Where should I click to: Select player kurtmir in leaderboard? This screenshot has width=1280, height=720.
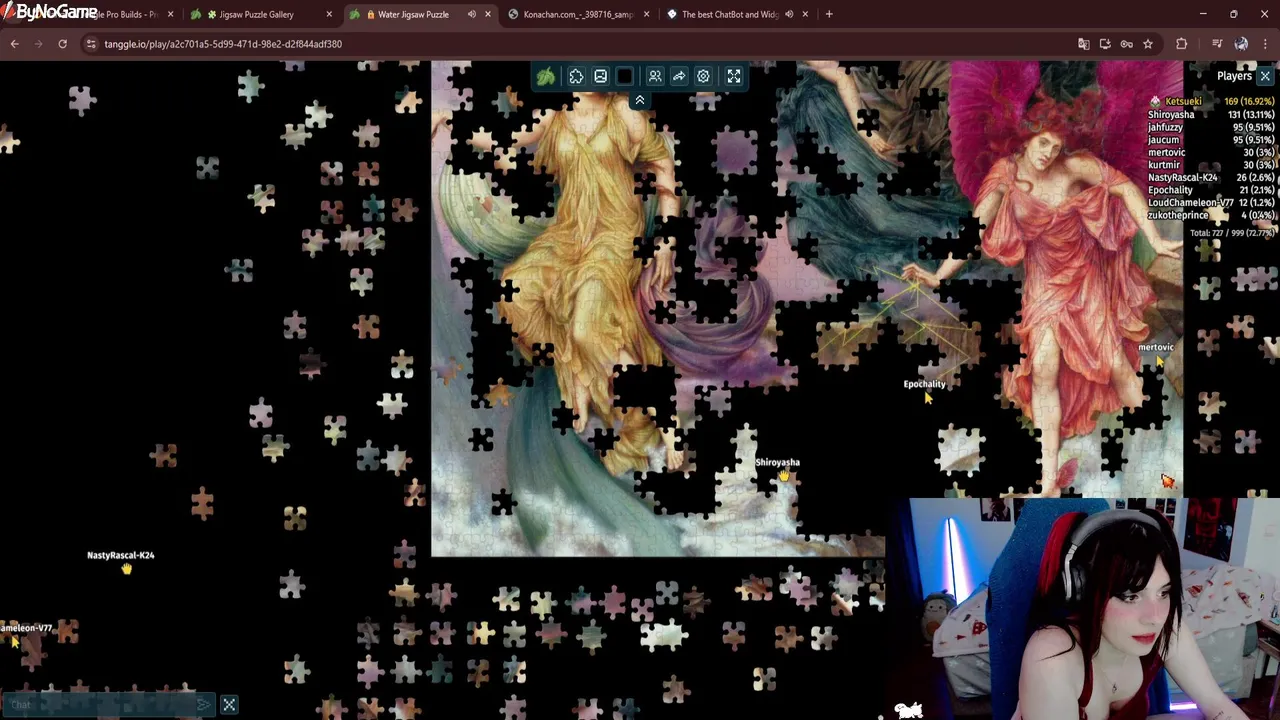pyautogui.click(x=1212, y=165)
